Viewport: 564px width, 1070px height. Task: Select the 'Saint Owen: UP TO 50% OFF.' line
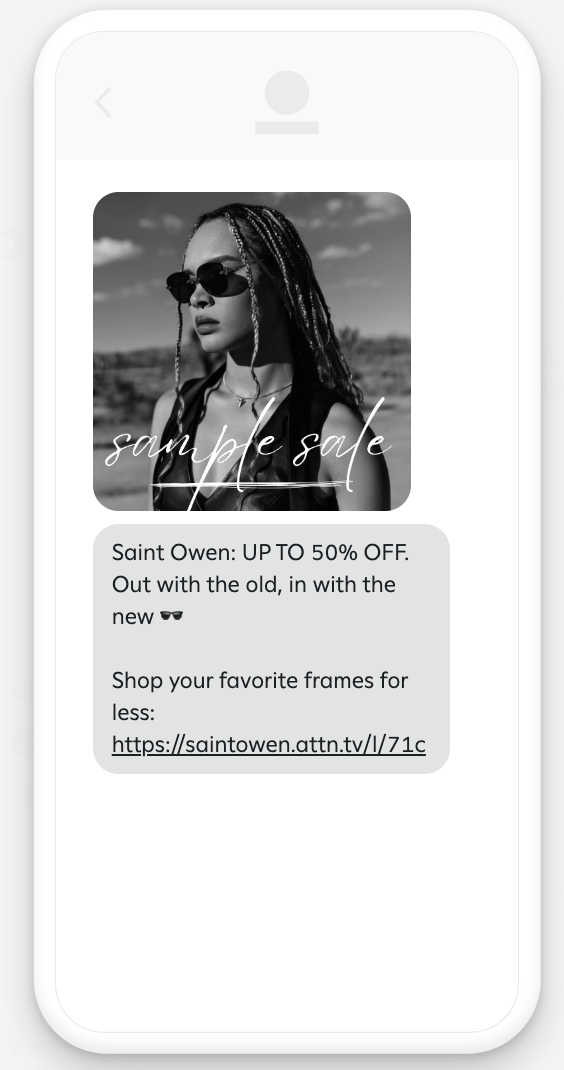point(260,553)
